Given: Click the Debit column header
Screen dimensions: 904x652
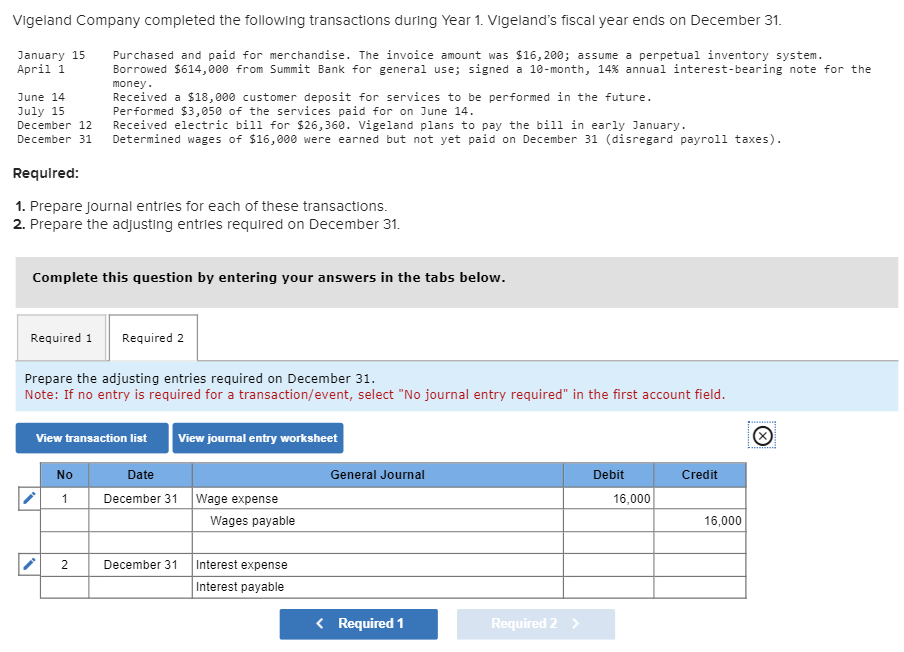Looking at the screenshot, I should [x=608, y=474].
